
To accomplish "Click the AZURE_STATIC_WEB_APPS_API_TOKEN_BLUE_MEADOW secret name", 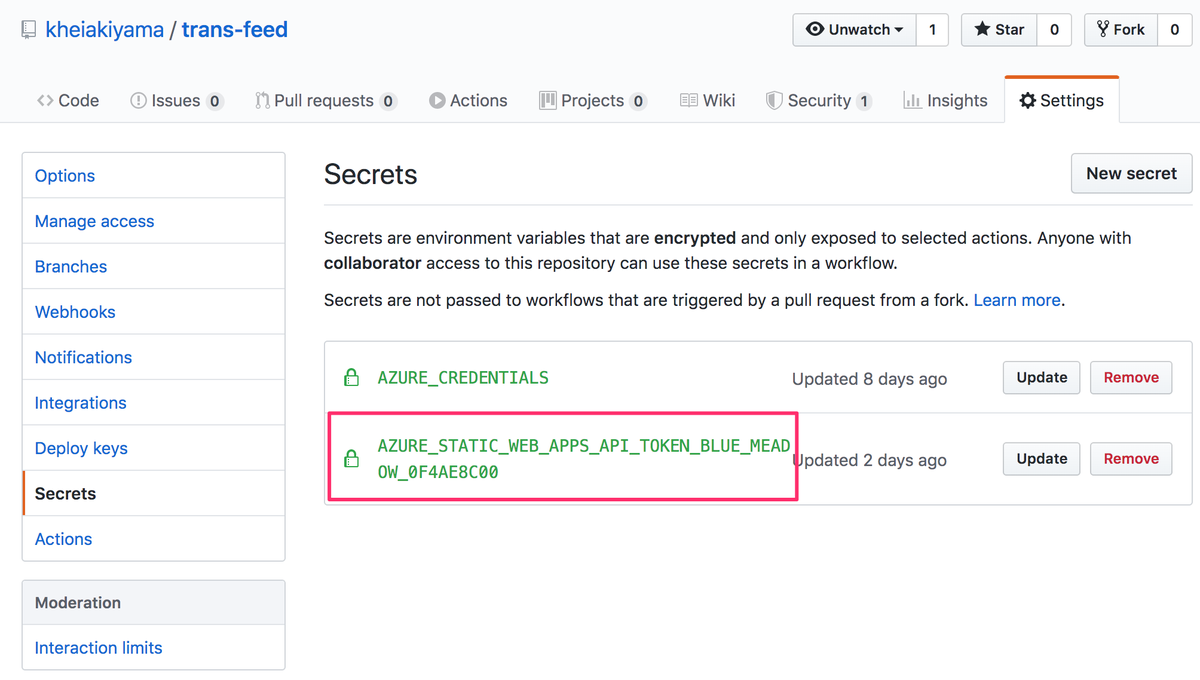I will (584, 459).
